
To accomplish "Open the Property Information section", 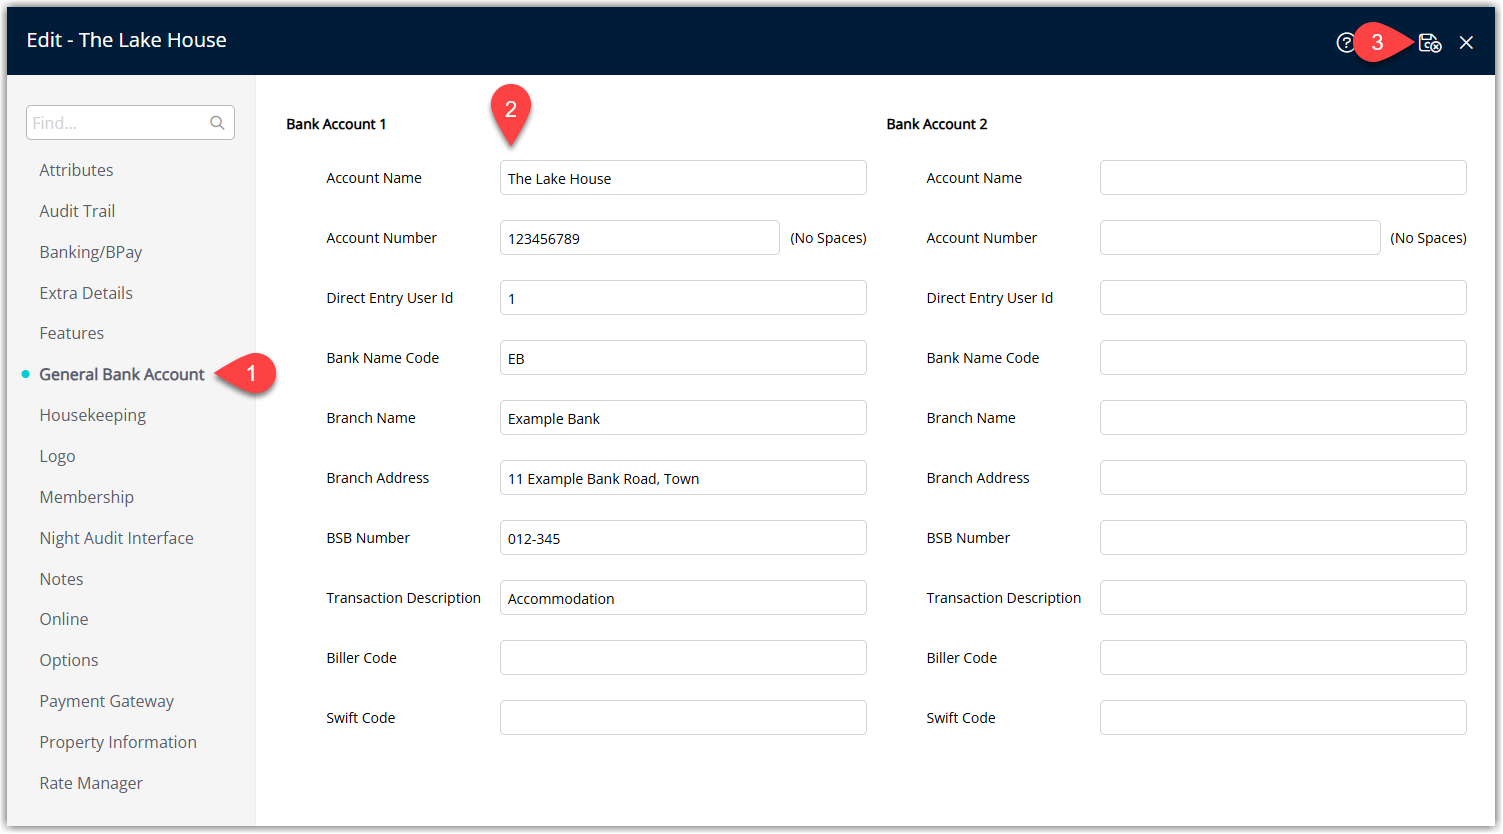I will click(x=118, y=742).
